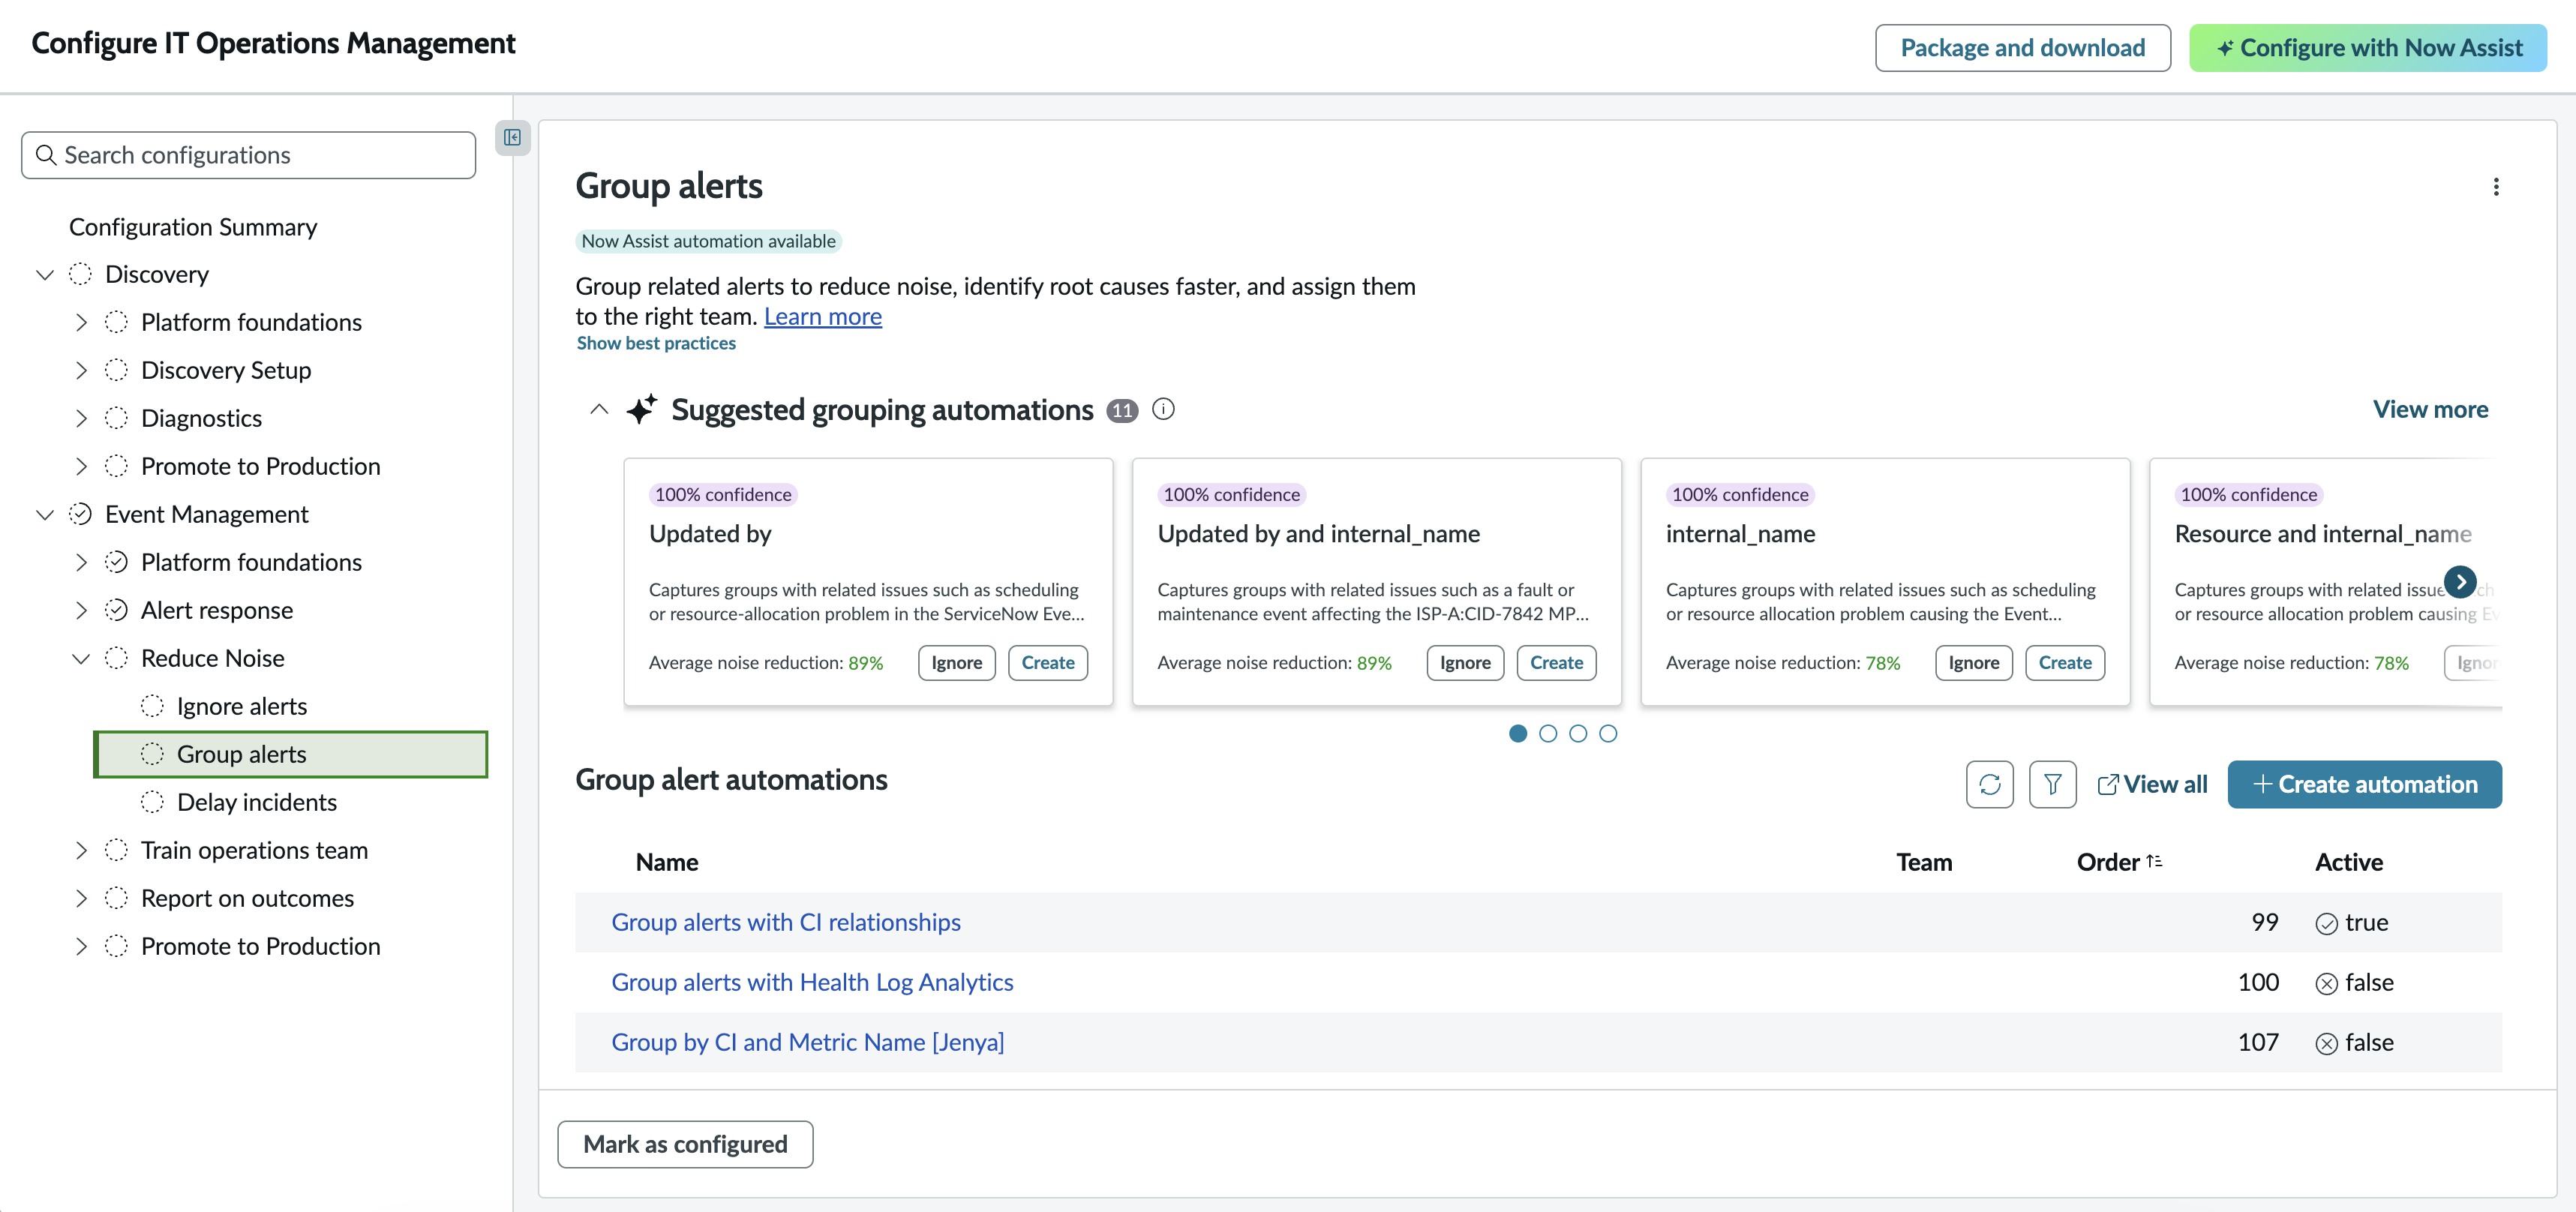Expand the Train operations team node
Viewport: 2576px width, 1212px height.
coord(81,850)
